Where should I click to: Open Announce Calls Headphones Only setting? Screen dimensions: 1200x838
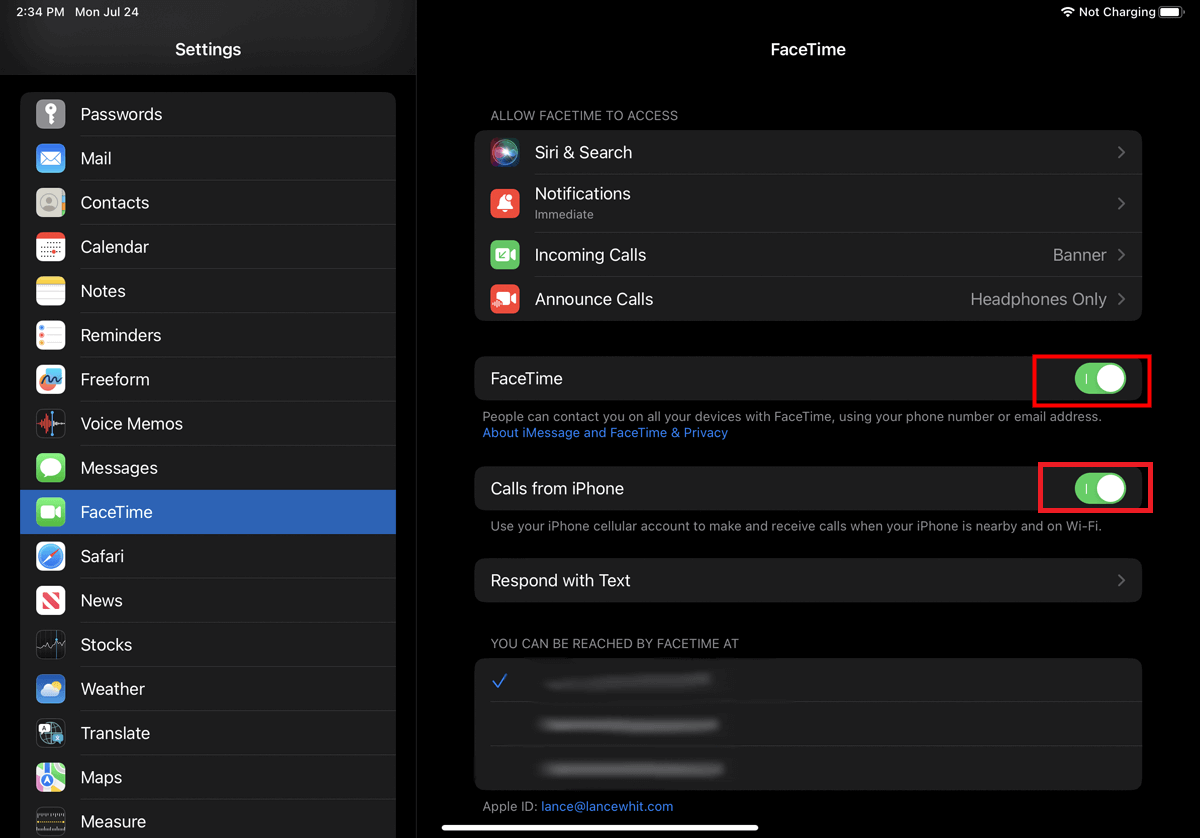pos(1046,299)
